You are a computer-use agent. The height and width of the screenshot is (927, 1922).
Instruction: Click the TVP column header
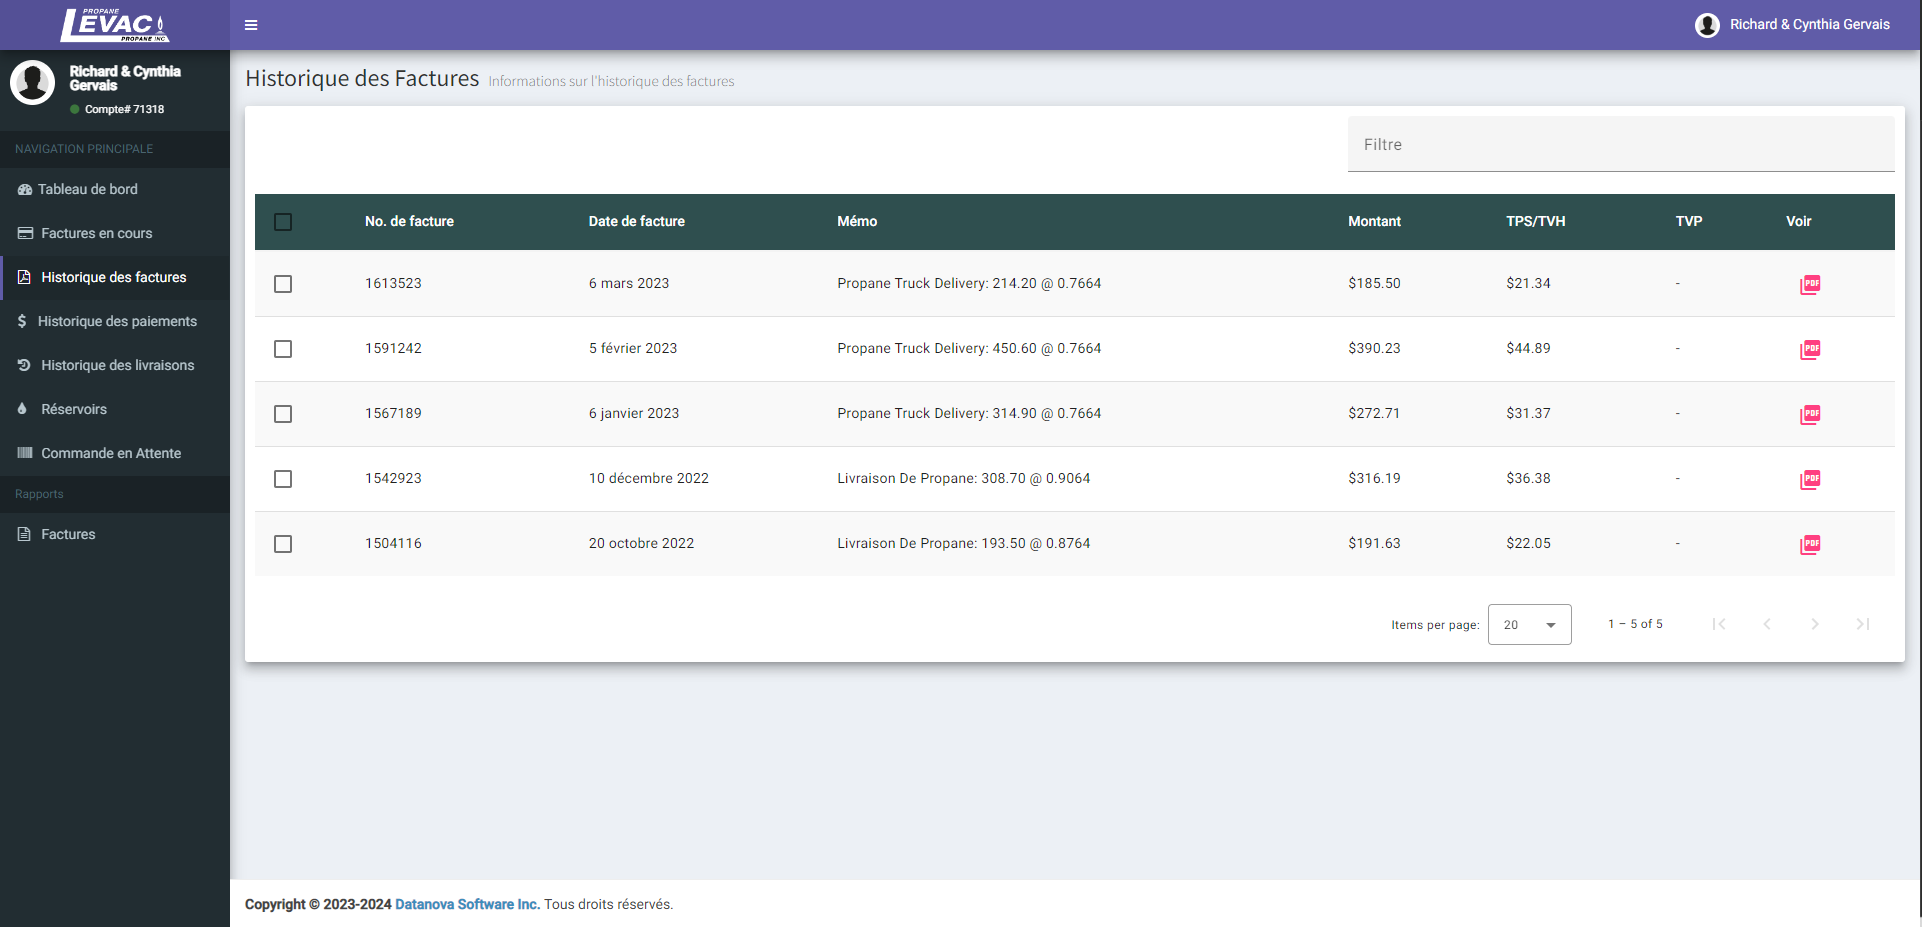pyautogui.click(x=1689, y=221)
